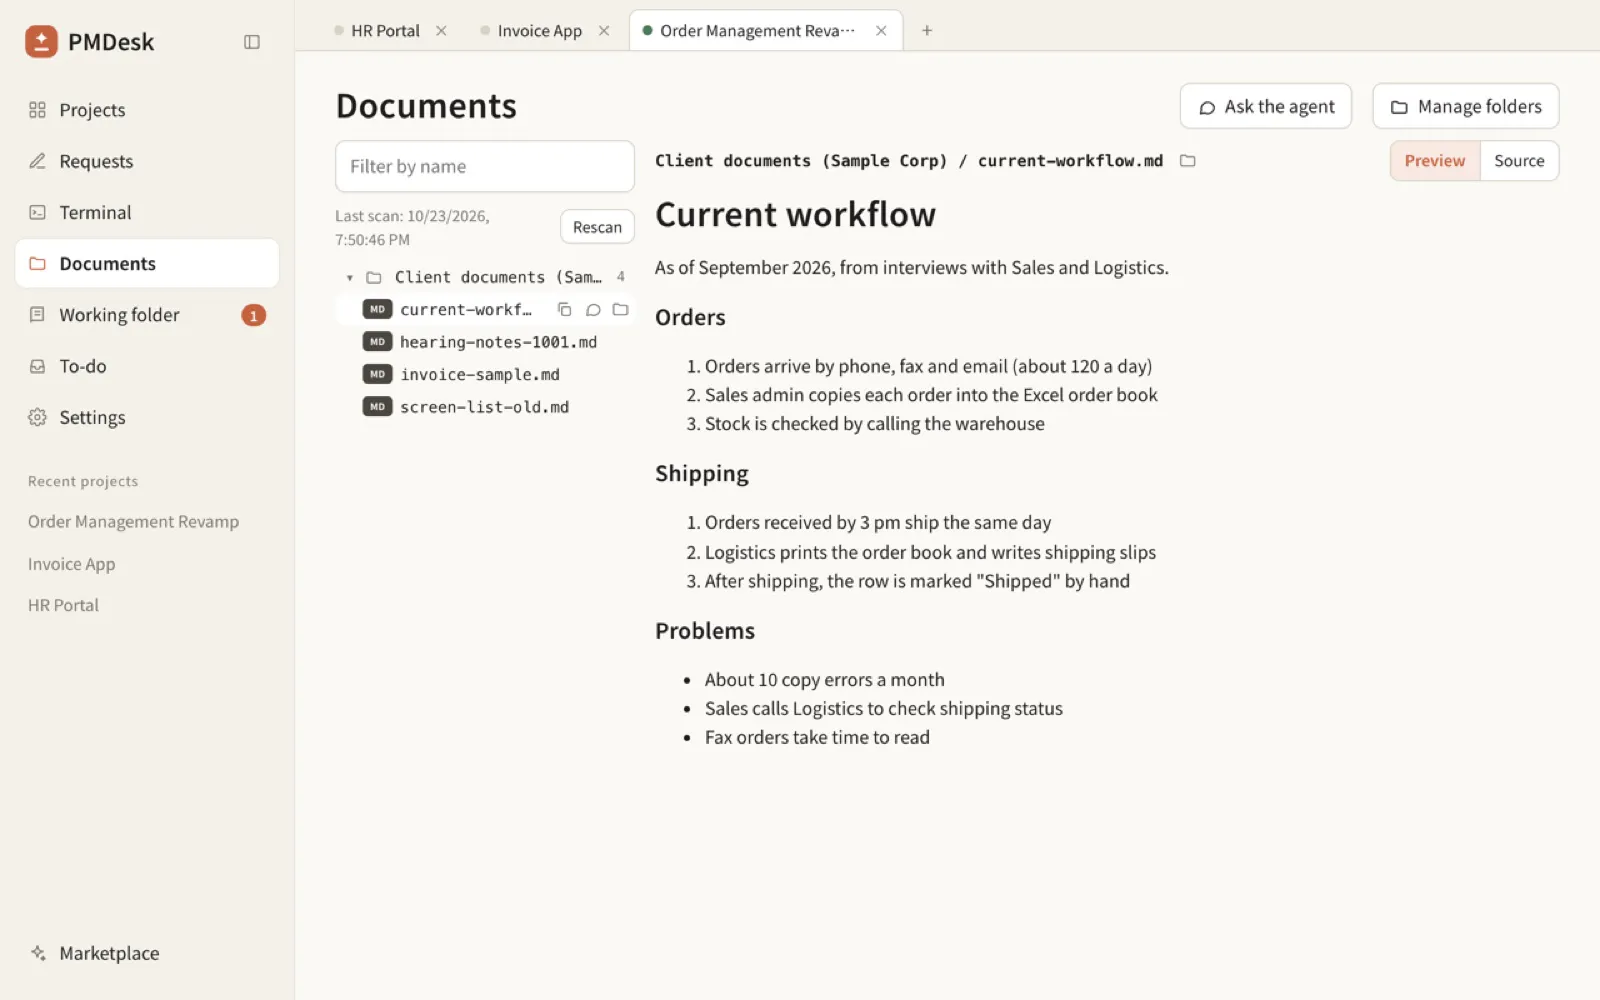Open hearing-notes-1001.md in the file tree
Screen dimensions: 1600x1000
tap(485, 342)
